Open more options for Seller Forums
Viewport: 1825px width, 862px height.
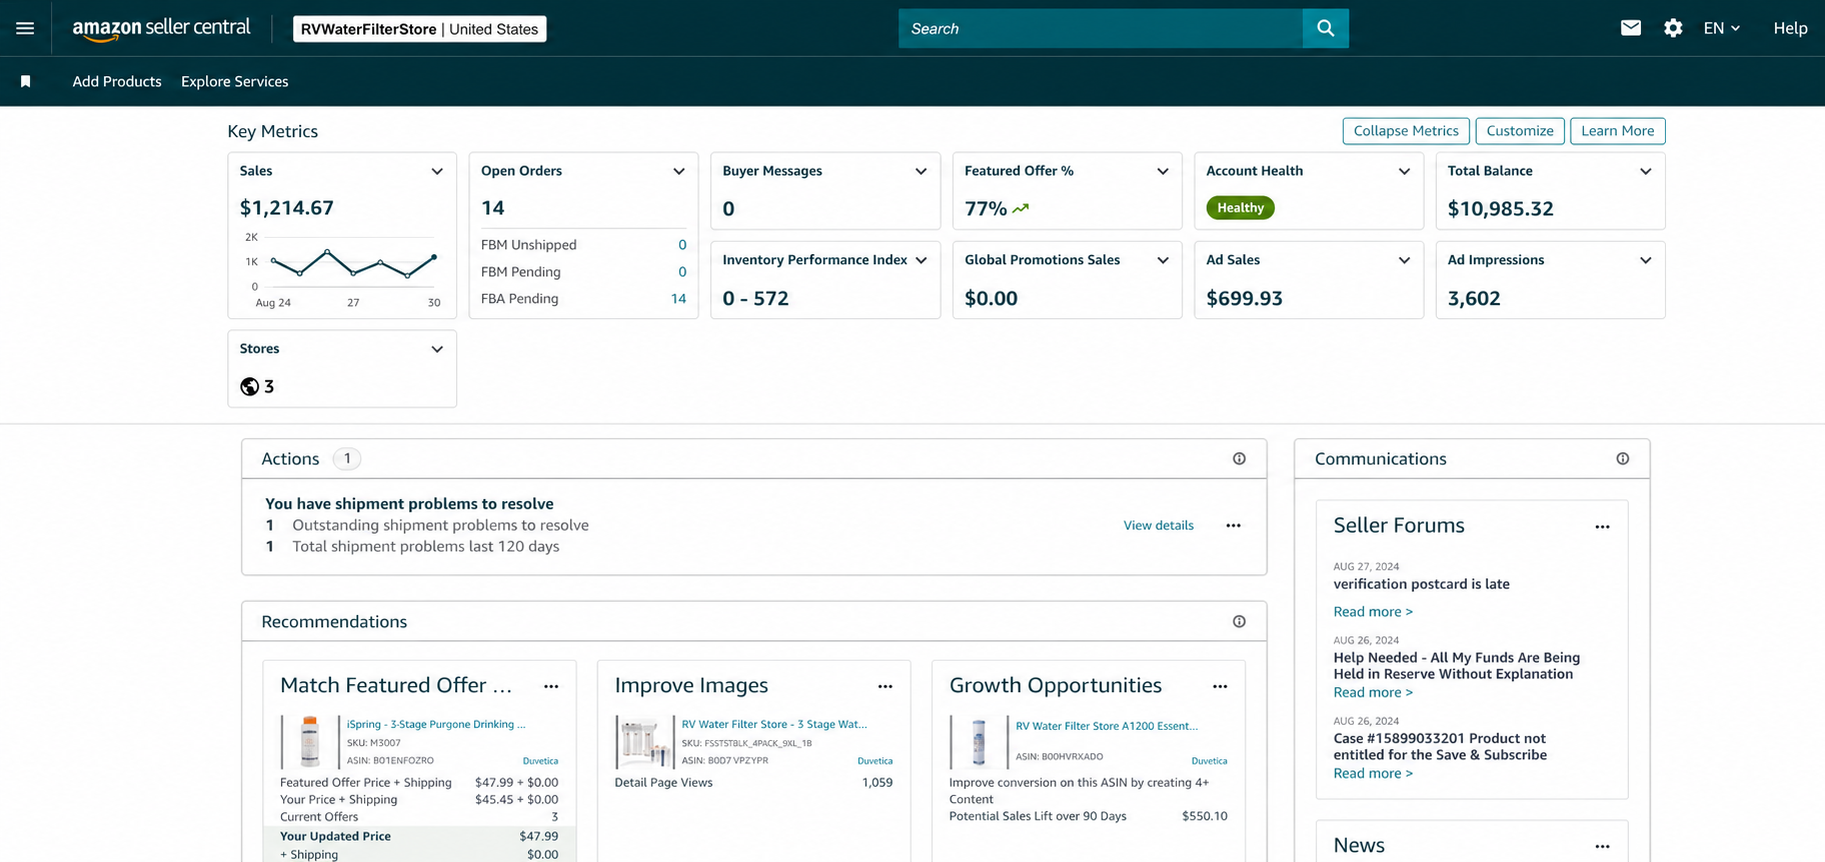(1602, 527)
